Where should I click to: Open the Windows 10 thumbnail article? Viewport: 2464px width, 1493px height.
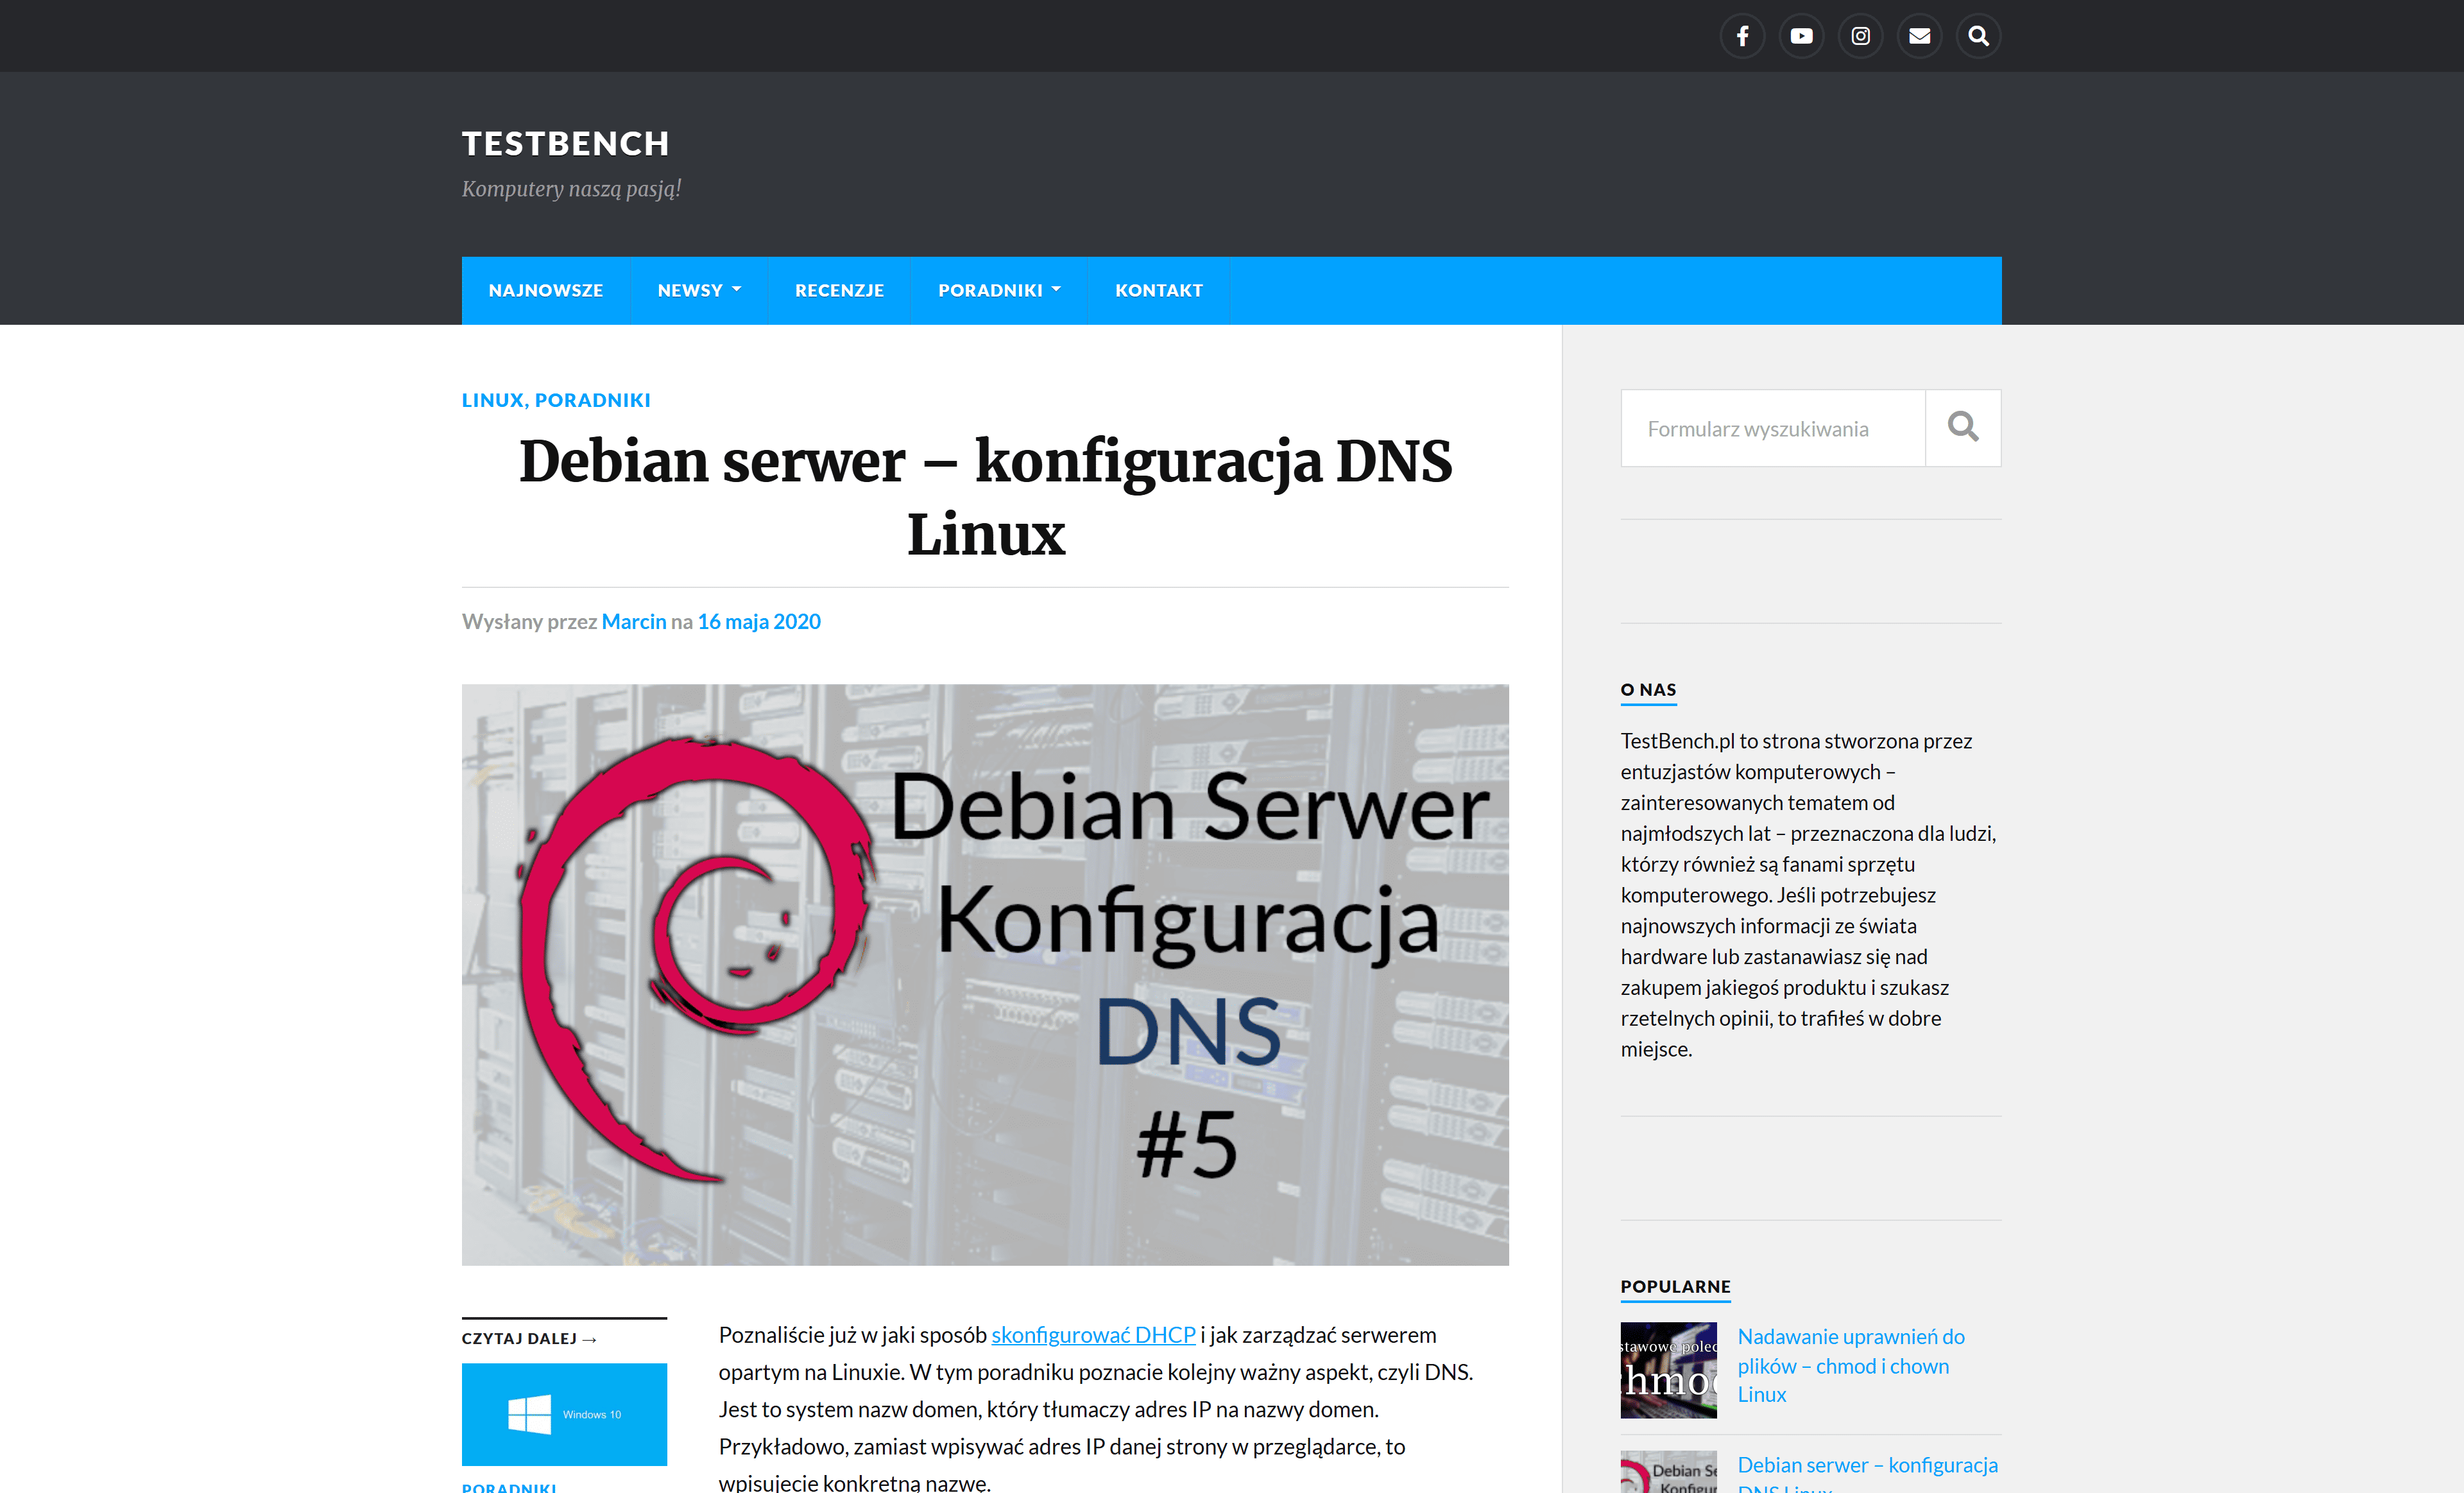(x=564, y=1414)
